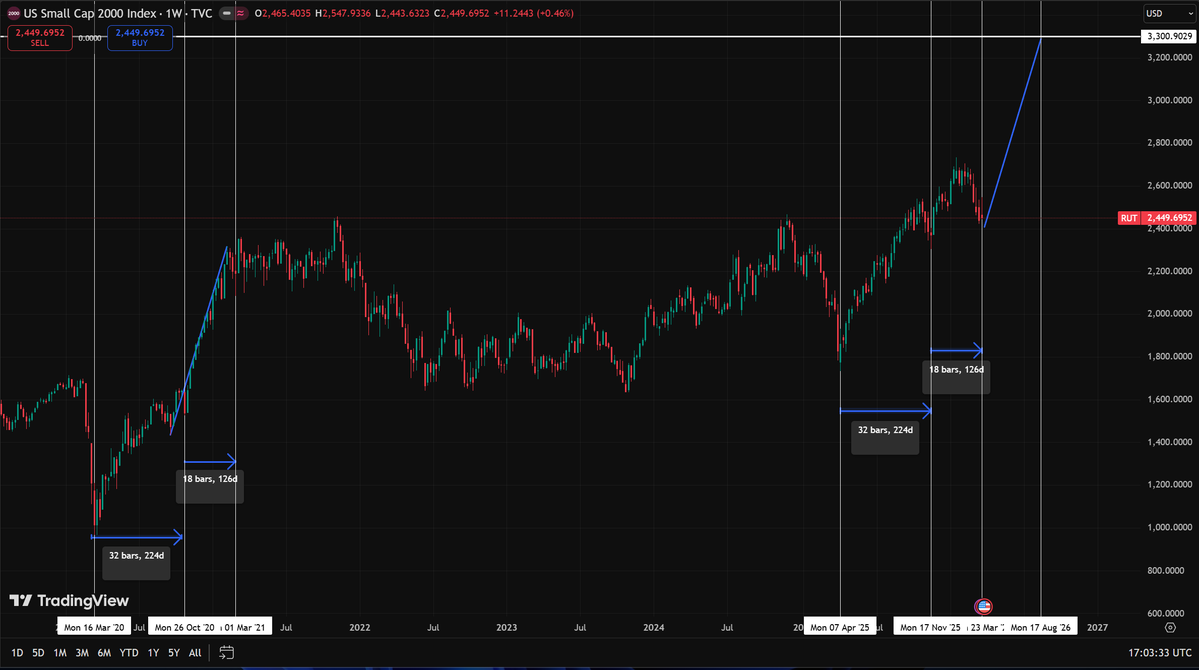
Task: Click the 3,000.0000 price scale label
Action: click(1170, 100)
